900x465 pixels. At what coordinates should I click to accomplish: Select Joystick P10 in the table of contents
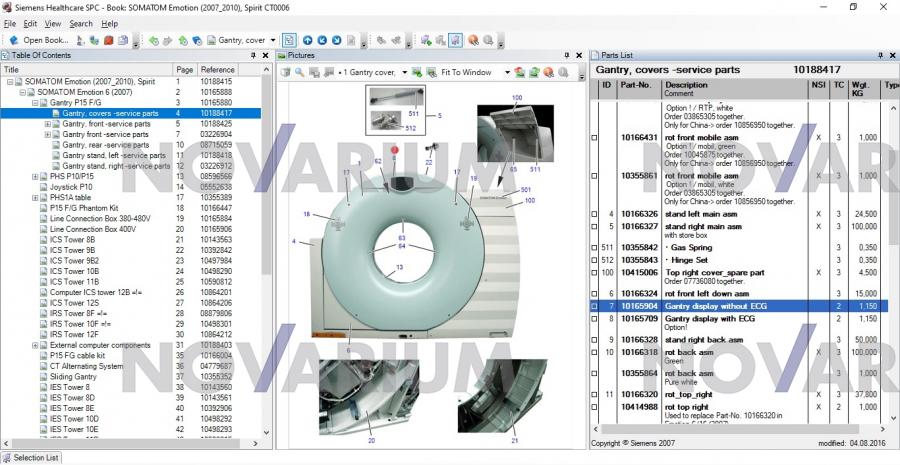[x=71, y=186]
